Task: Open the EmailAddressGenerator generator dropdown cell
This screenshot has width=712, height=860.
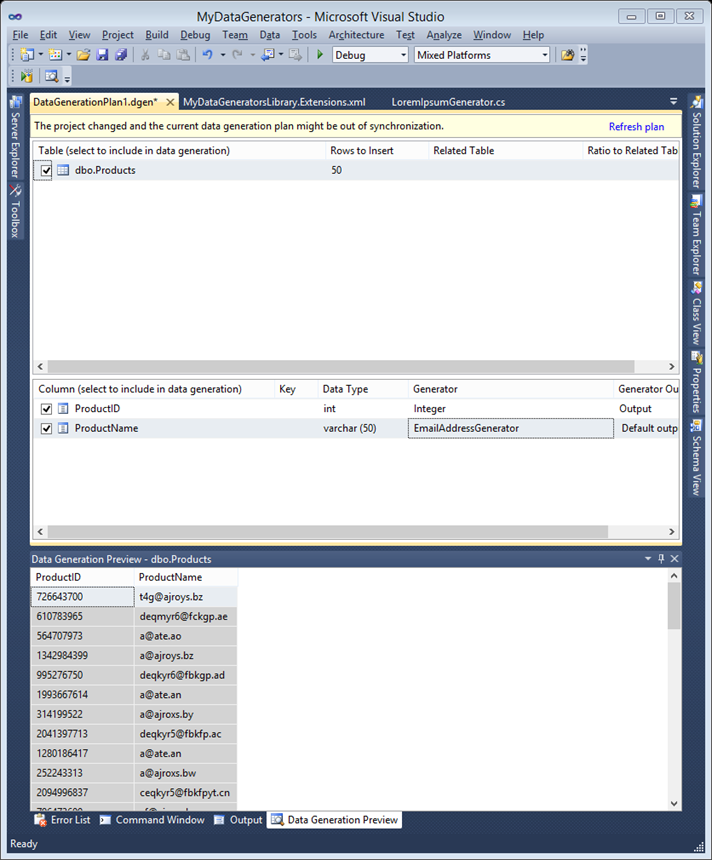Action: coord(511,428)
